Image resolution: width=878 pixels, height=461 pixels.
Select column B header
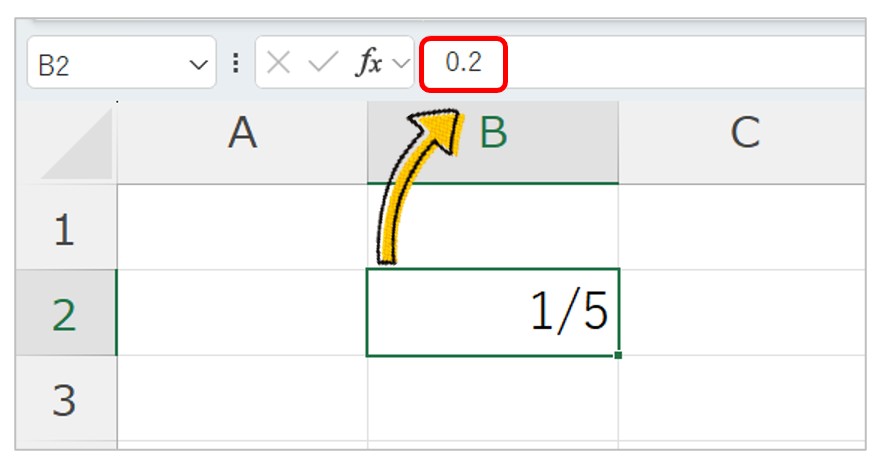tap(493, 143)
